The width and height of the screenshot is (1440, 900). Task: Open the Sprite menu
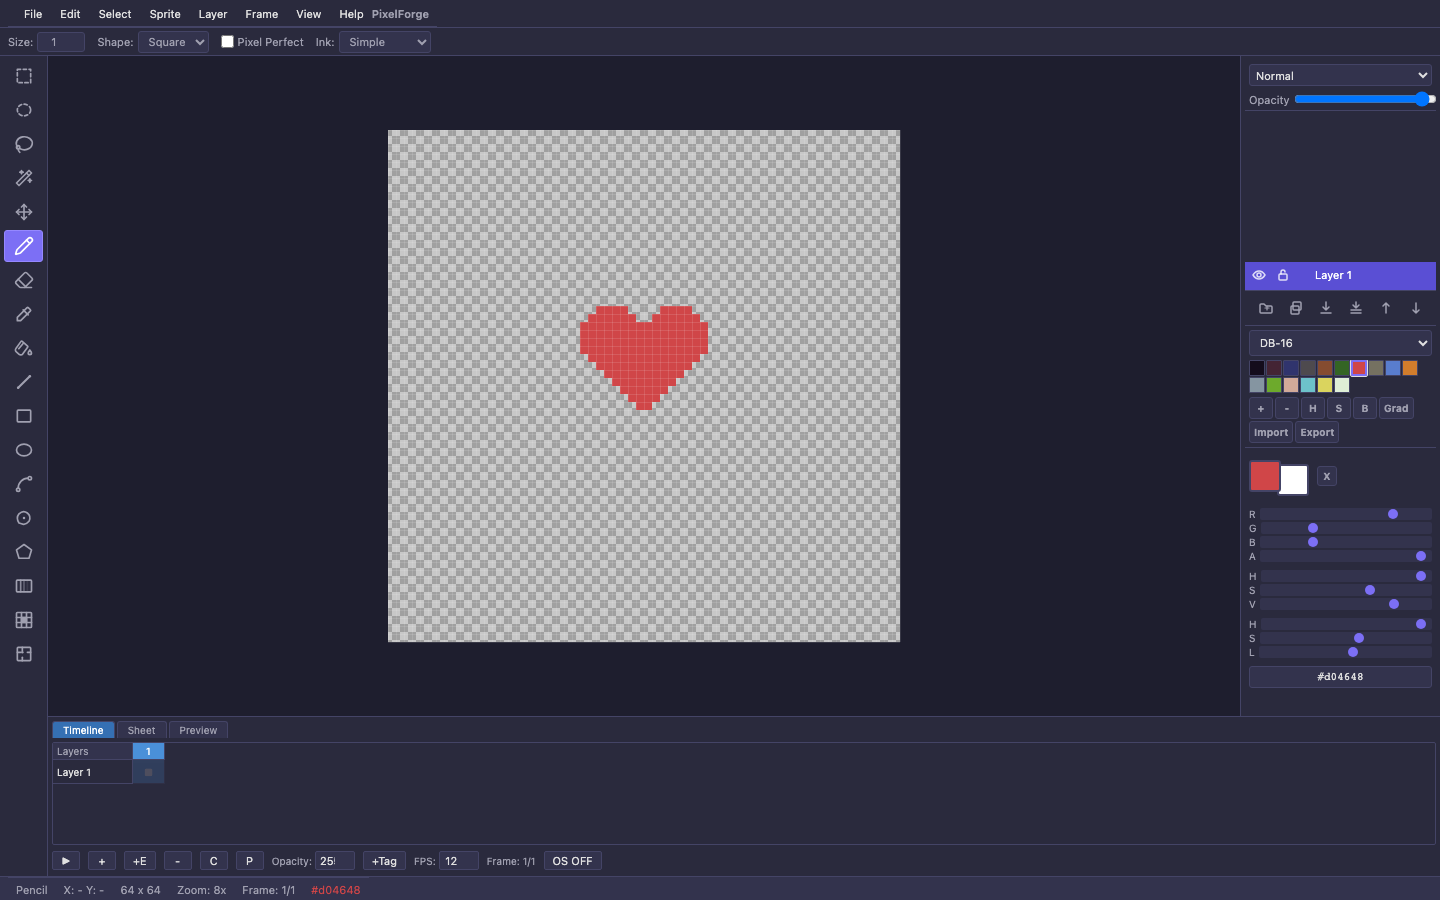tap(165, 14)
